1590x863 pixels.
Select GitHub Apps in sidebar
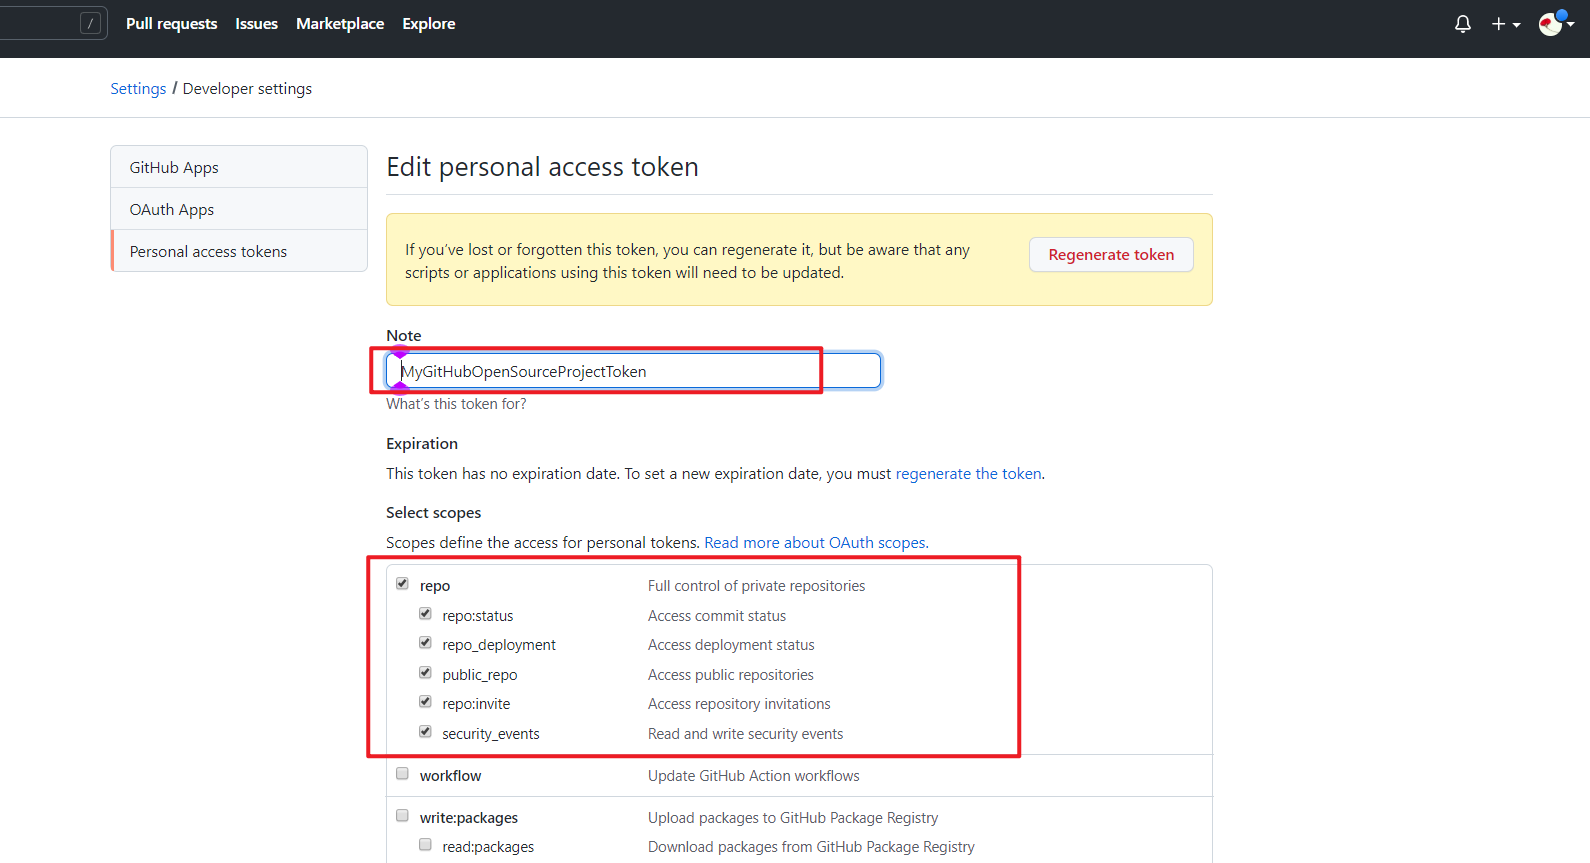point(239,167)
